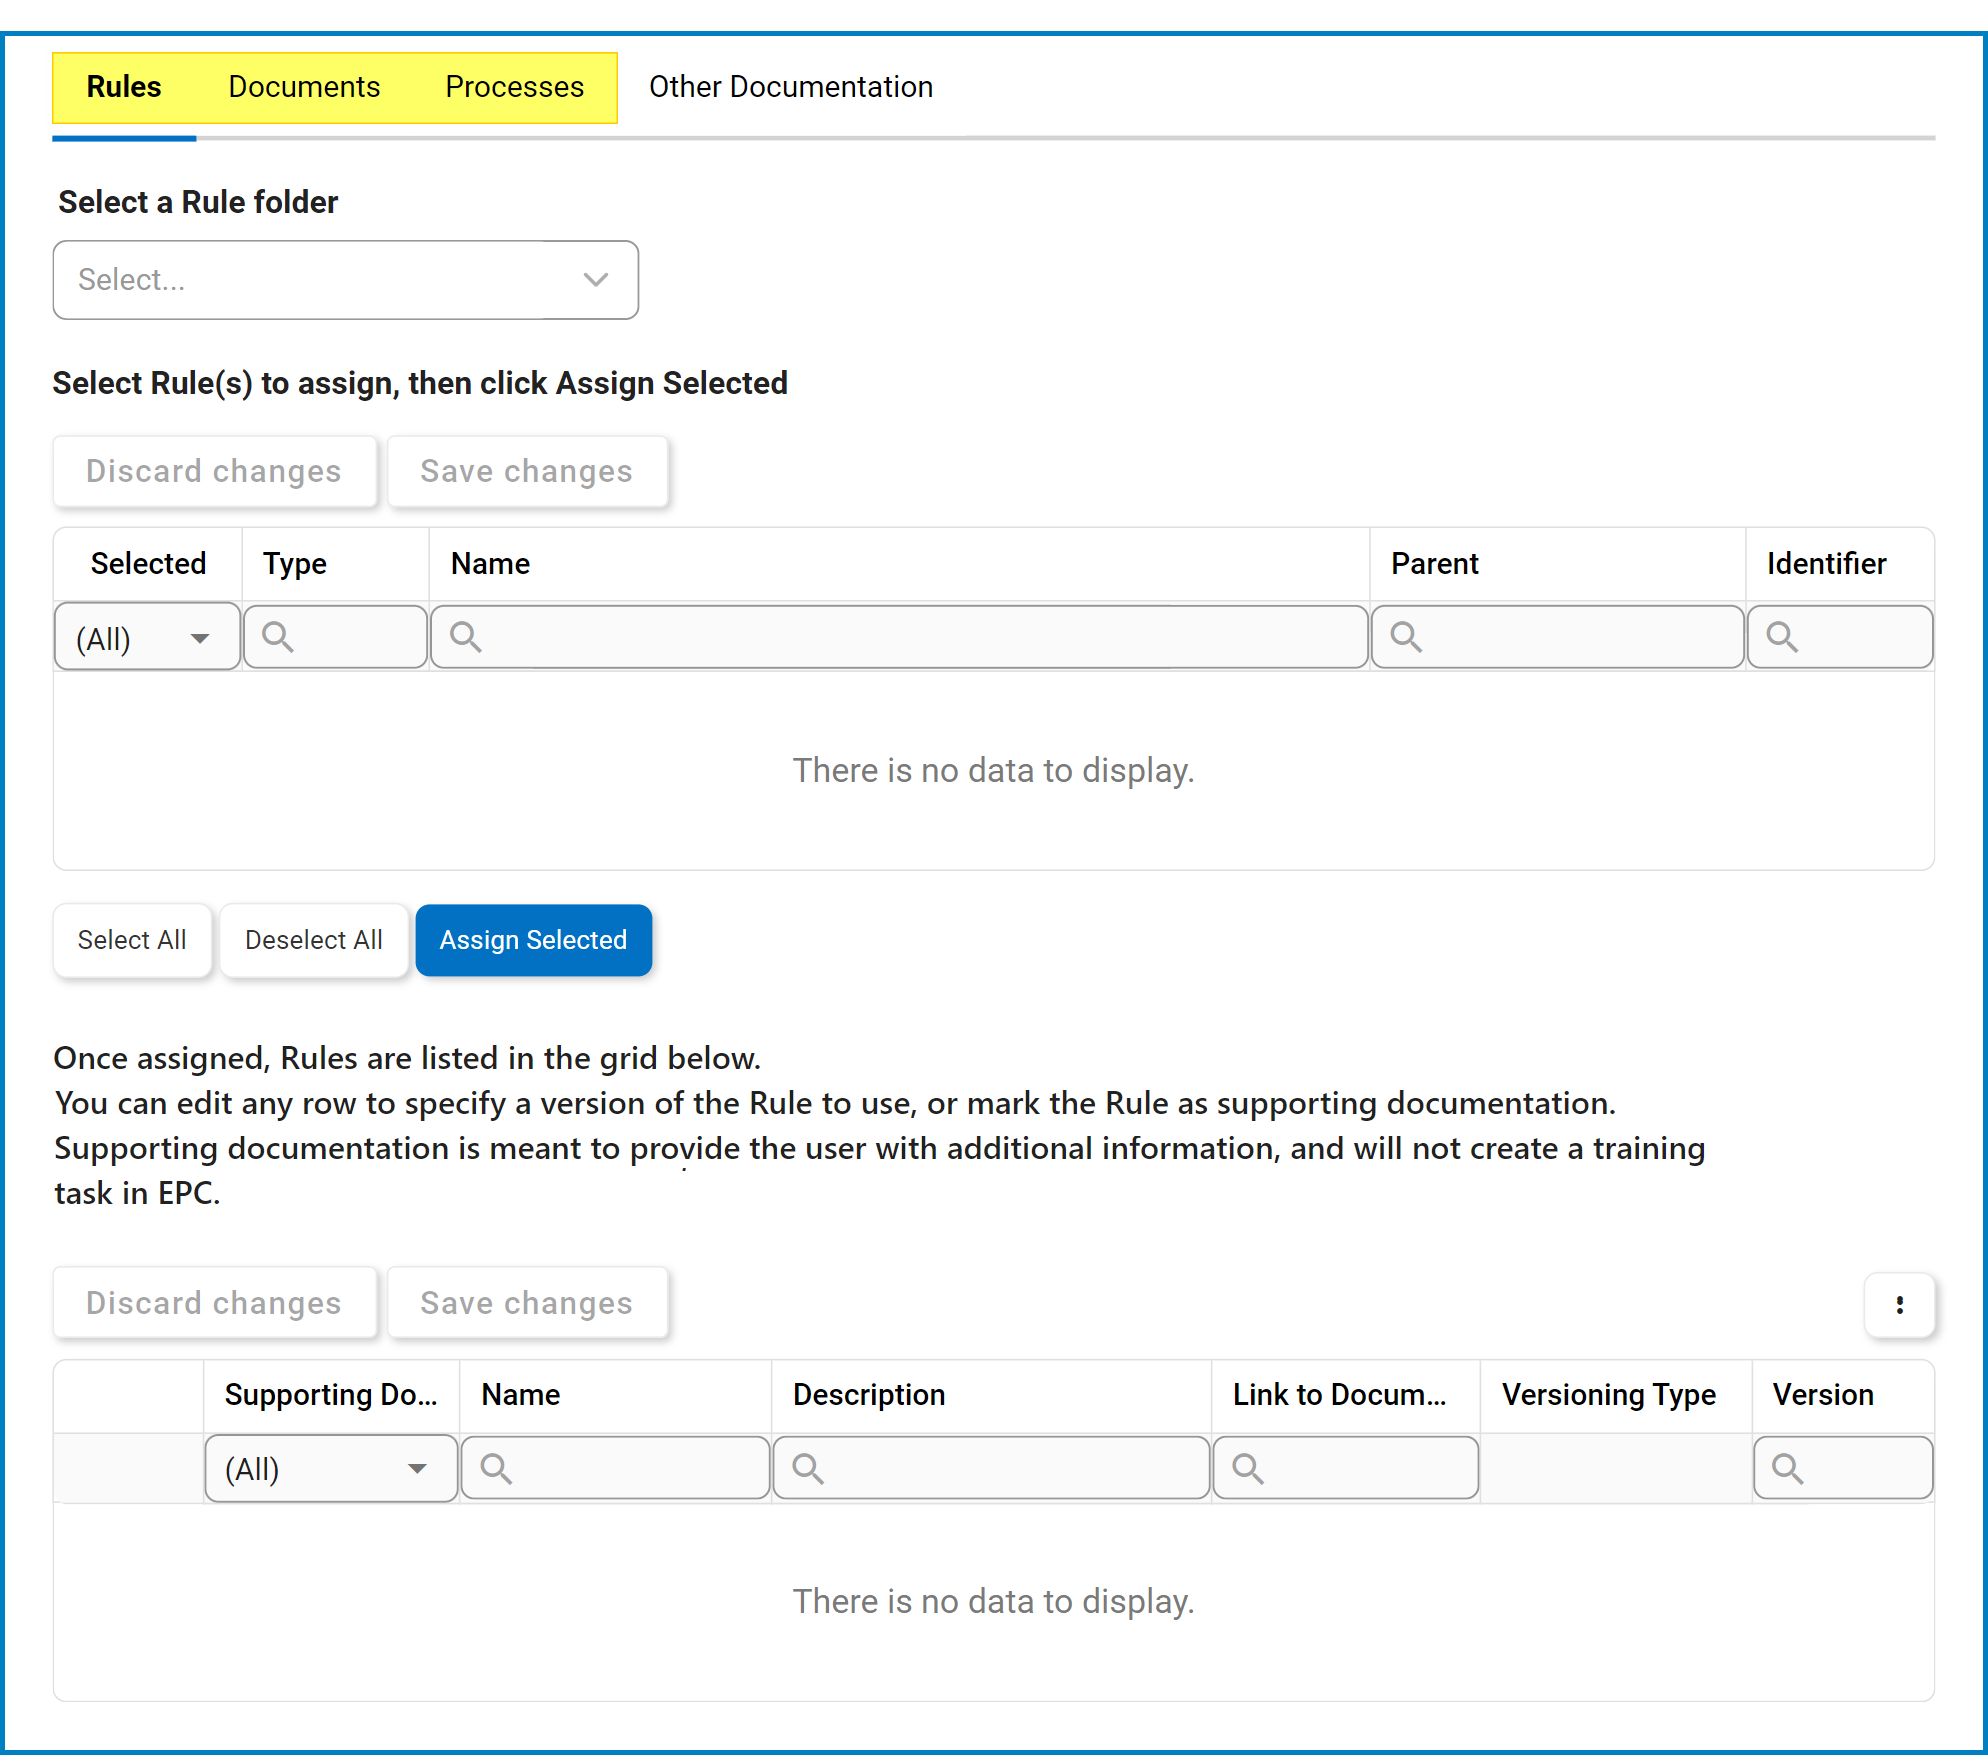Click the Select All button
The width and height of the screenshot is (1988, 1755).
coord(132,940)
